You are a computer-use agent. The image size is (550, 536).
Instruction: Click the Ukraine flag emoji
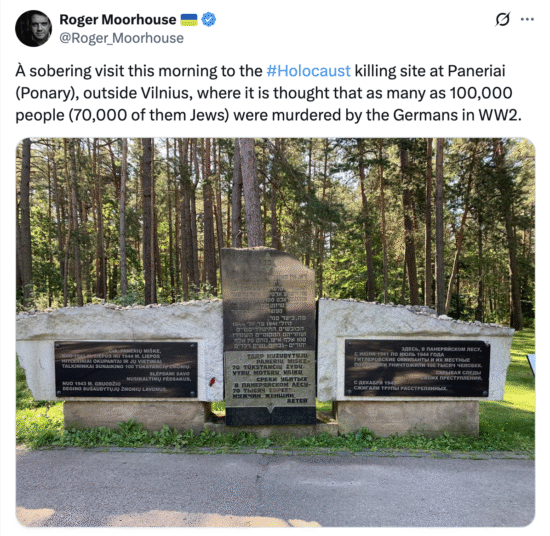(189, 20)
